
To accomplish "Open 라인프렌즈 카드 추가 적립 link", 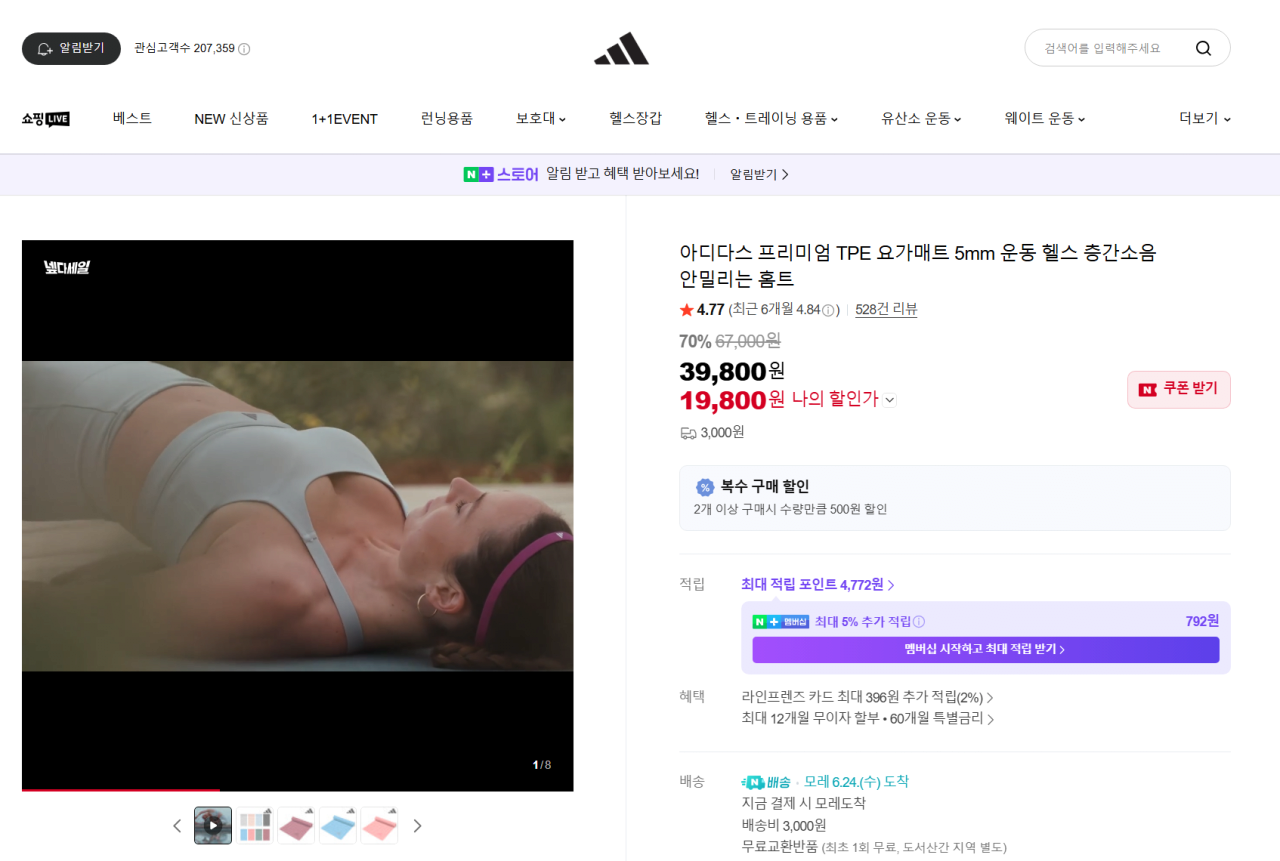I will (867, 697).
